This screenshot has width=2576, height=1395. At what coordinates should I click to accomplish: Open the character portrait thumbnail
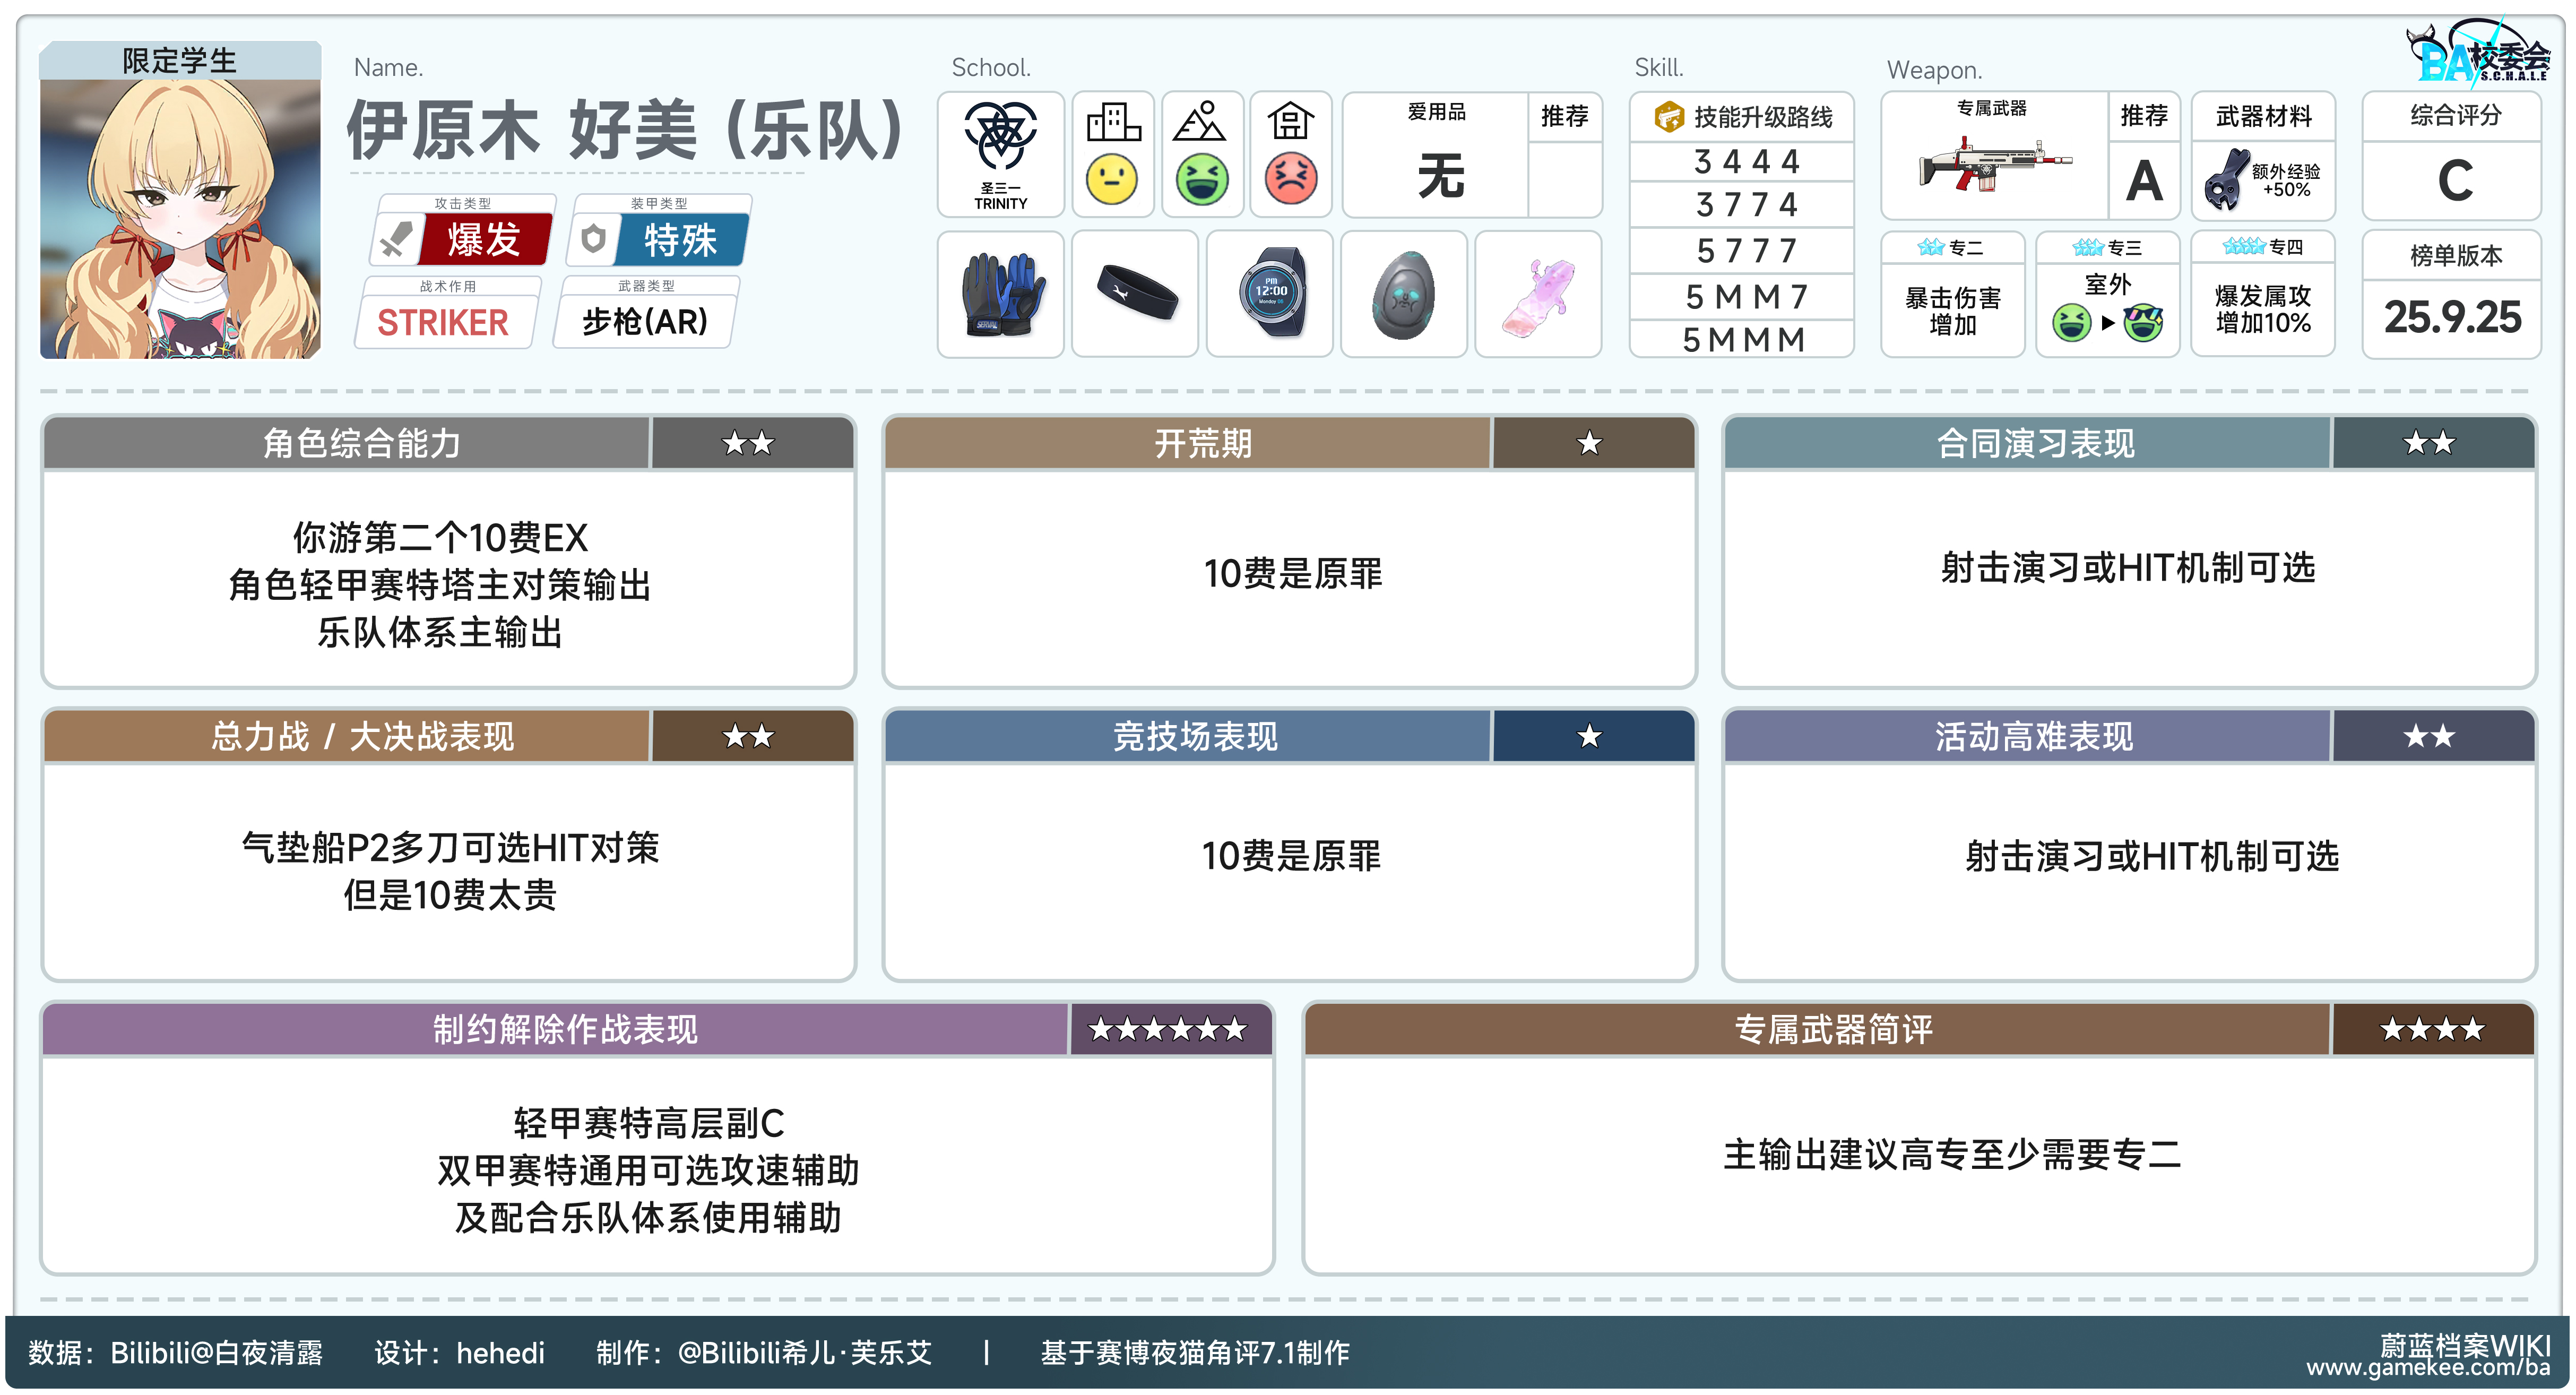point(180,218)
